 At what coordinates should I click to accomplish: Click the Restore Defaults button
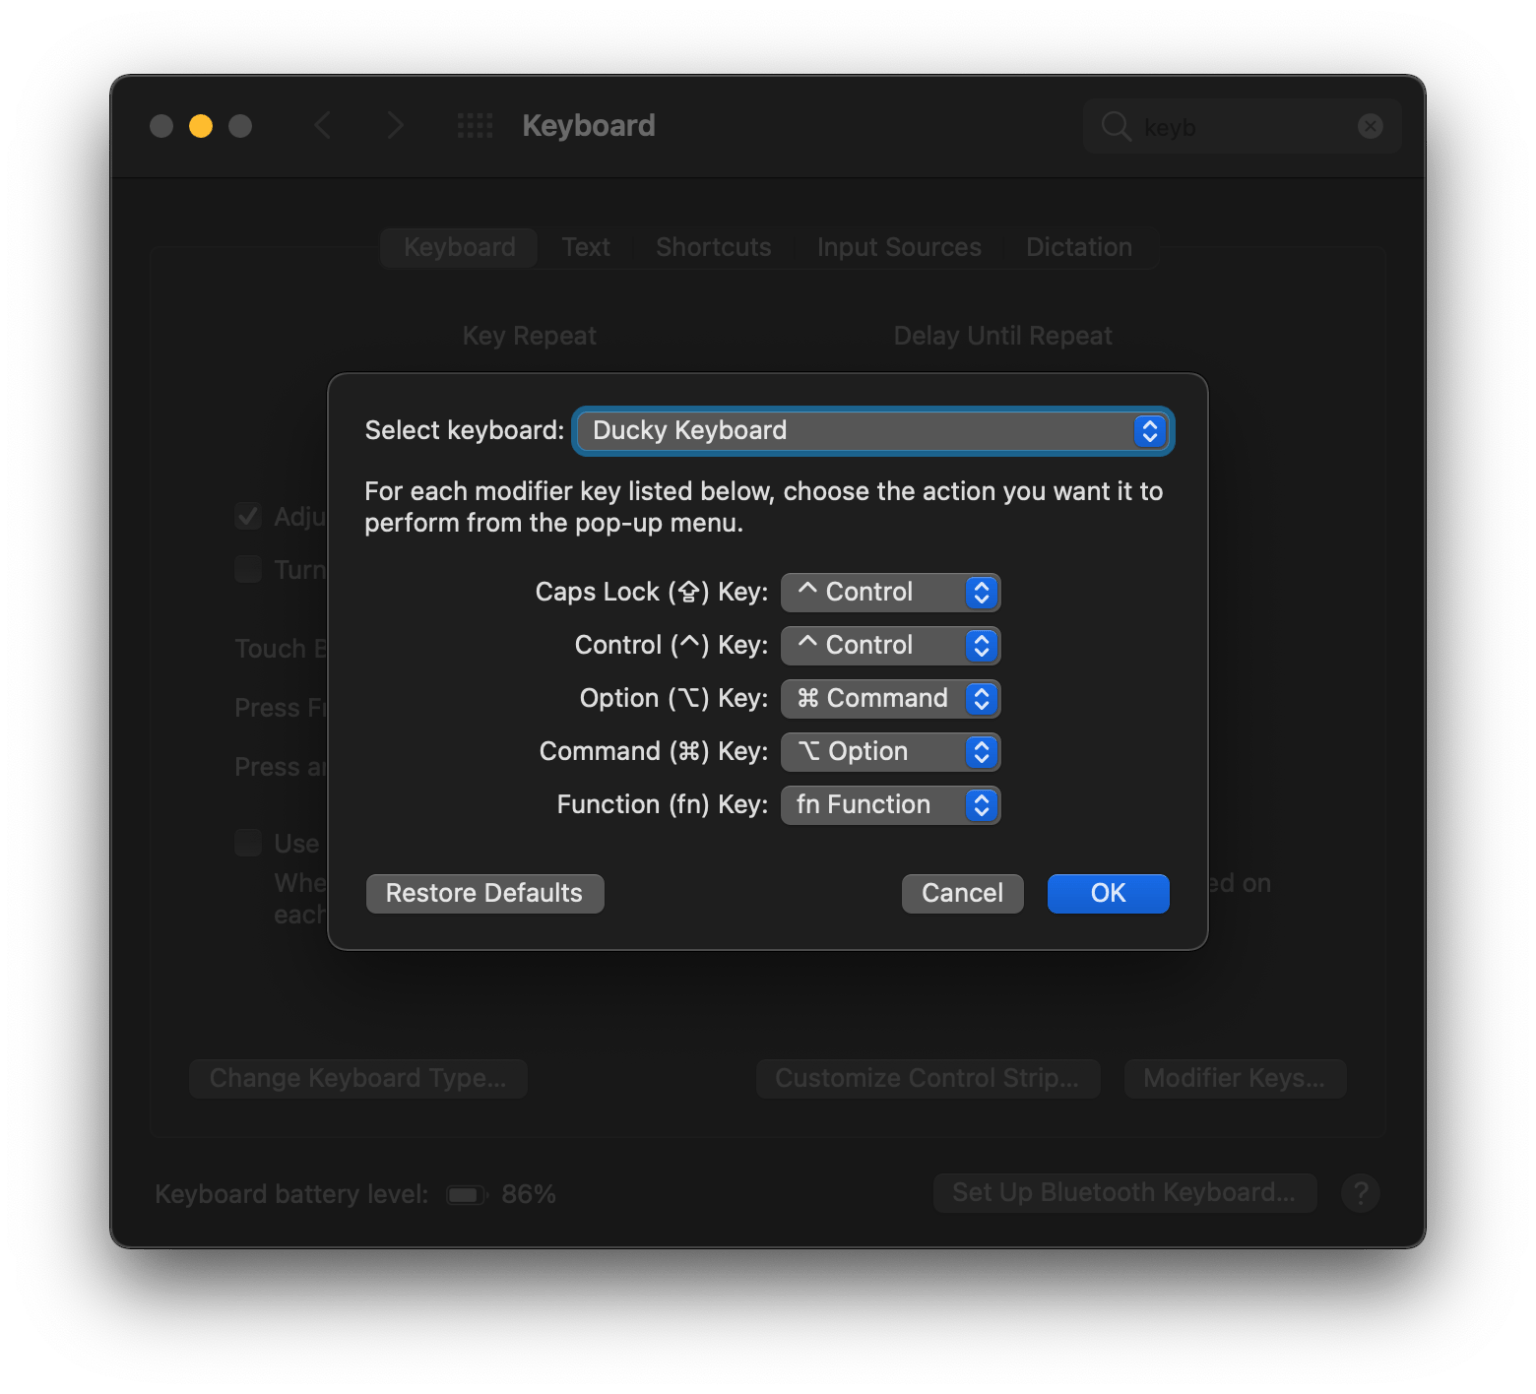point(484,893)
